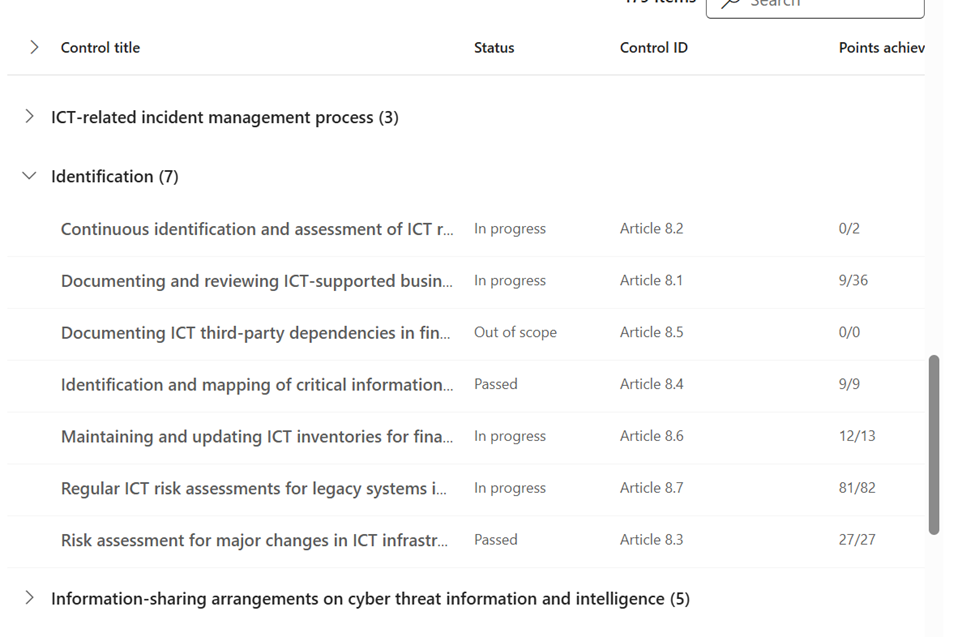
Task: Sort by Status column header
Action: pyautogui.click(x=494, y=47)
